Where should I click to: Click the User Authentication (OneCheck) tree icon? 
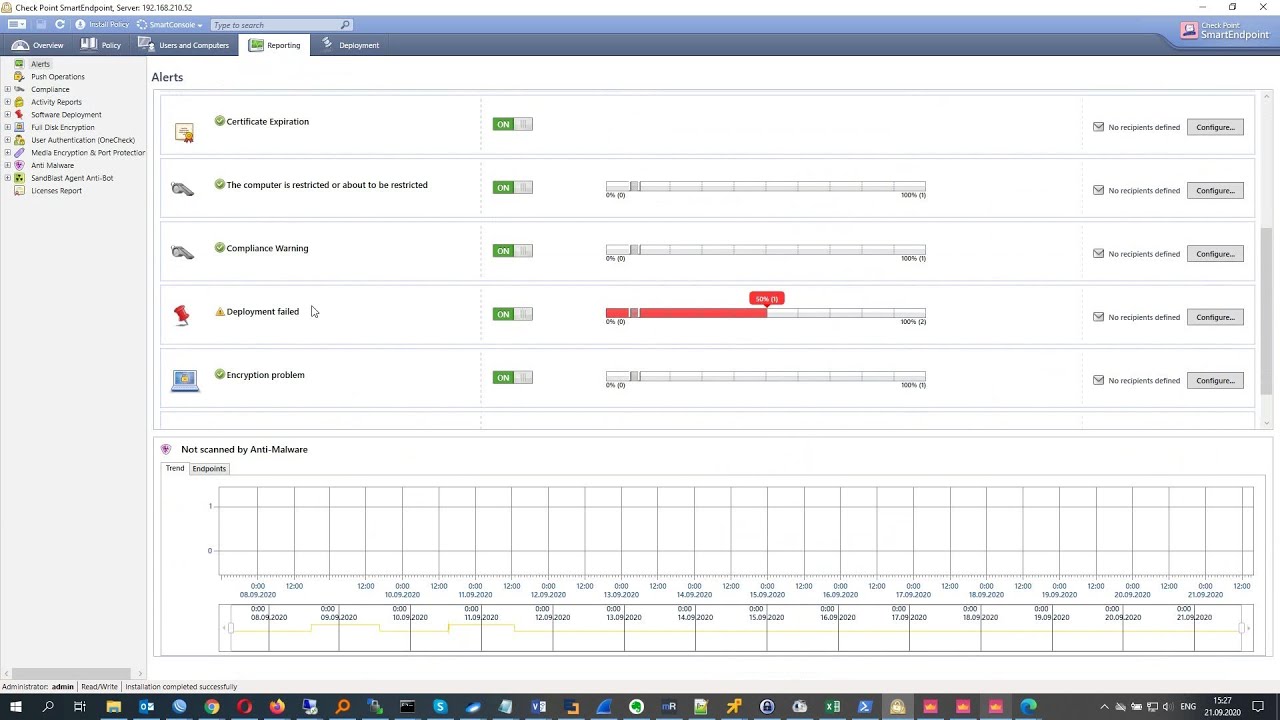tap(19, 140)
